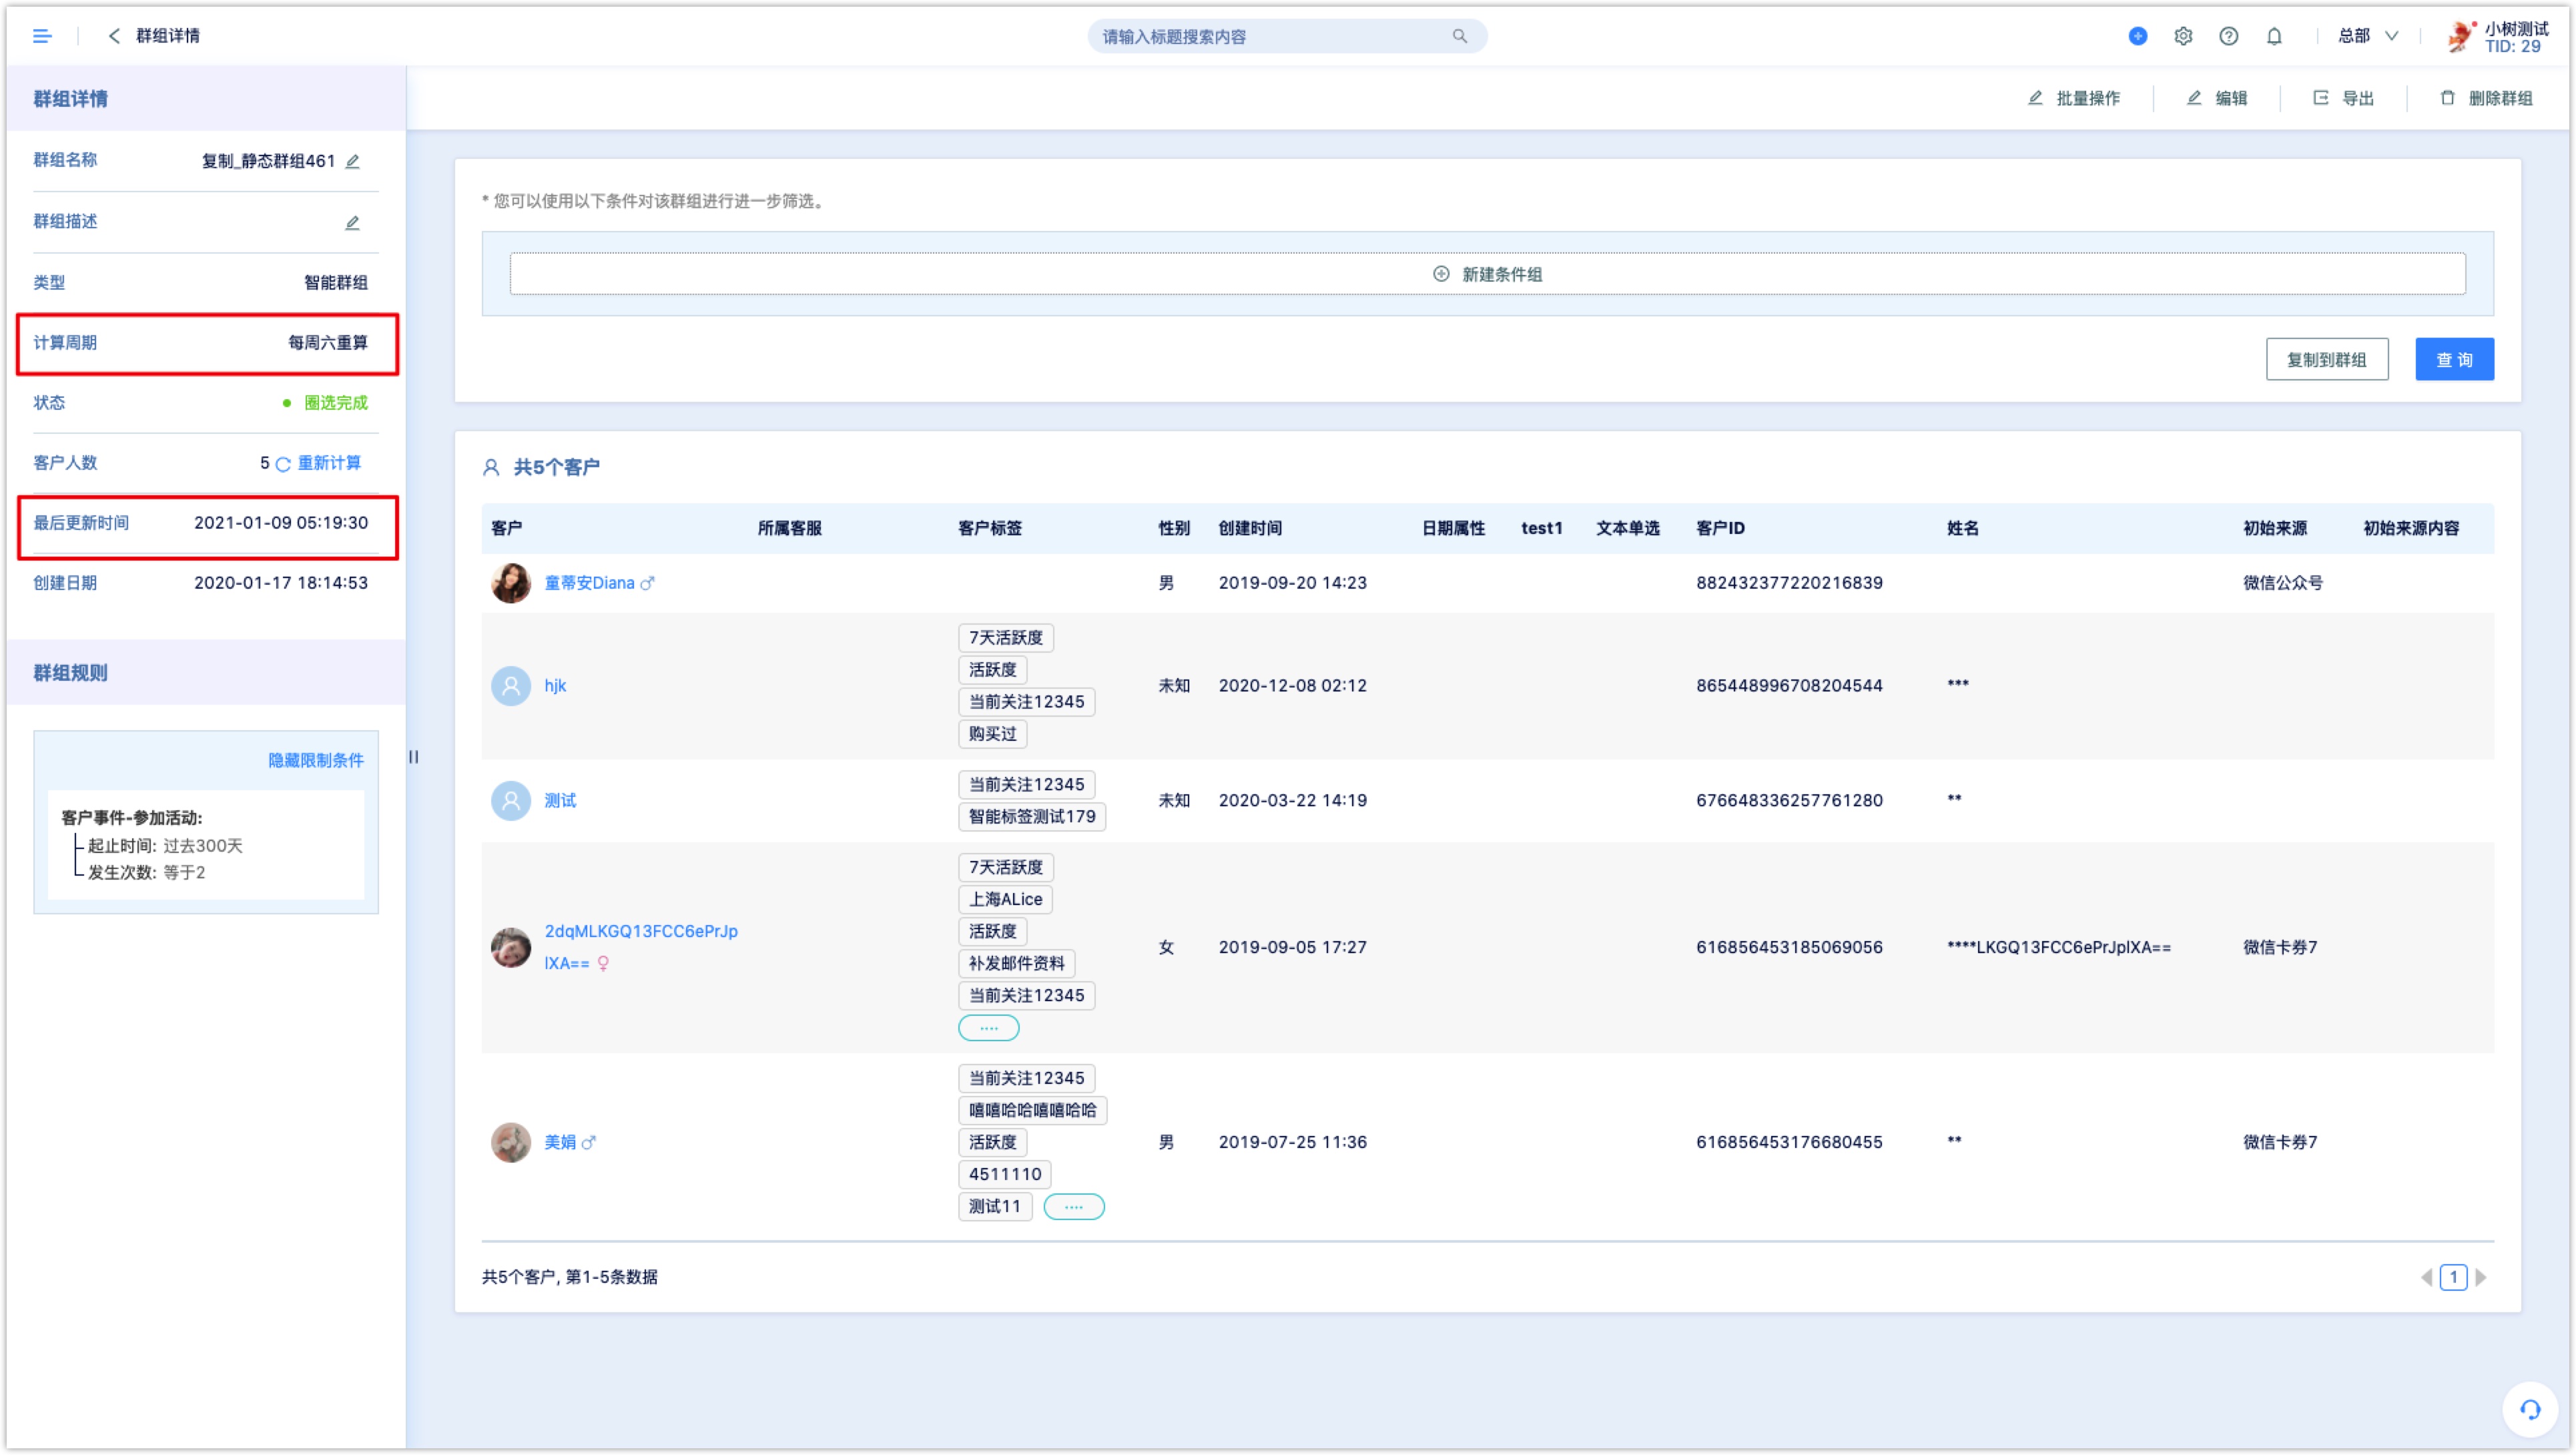
Task: Click 购买过 tag in hjk row
Action: pos(992,734)
